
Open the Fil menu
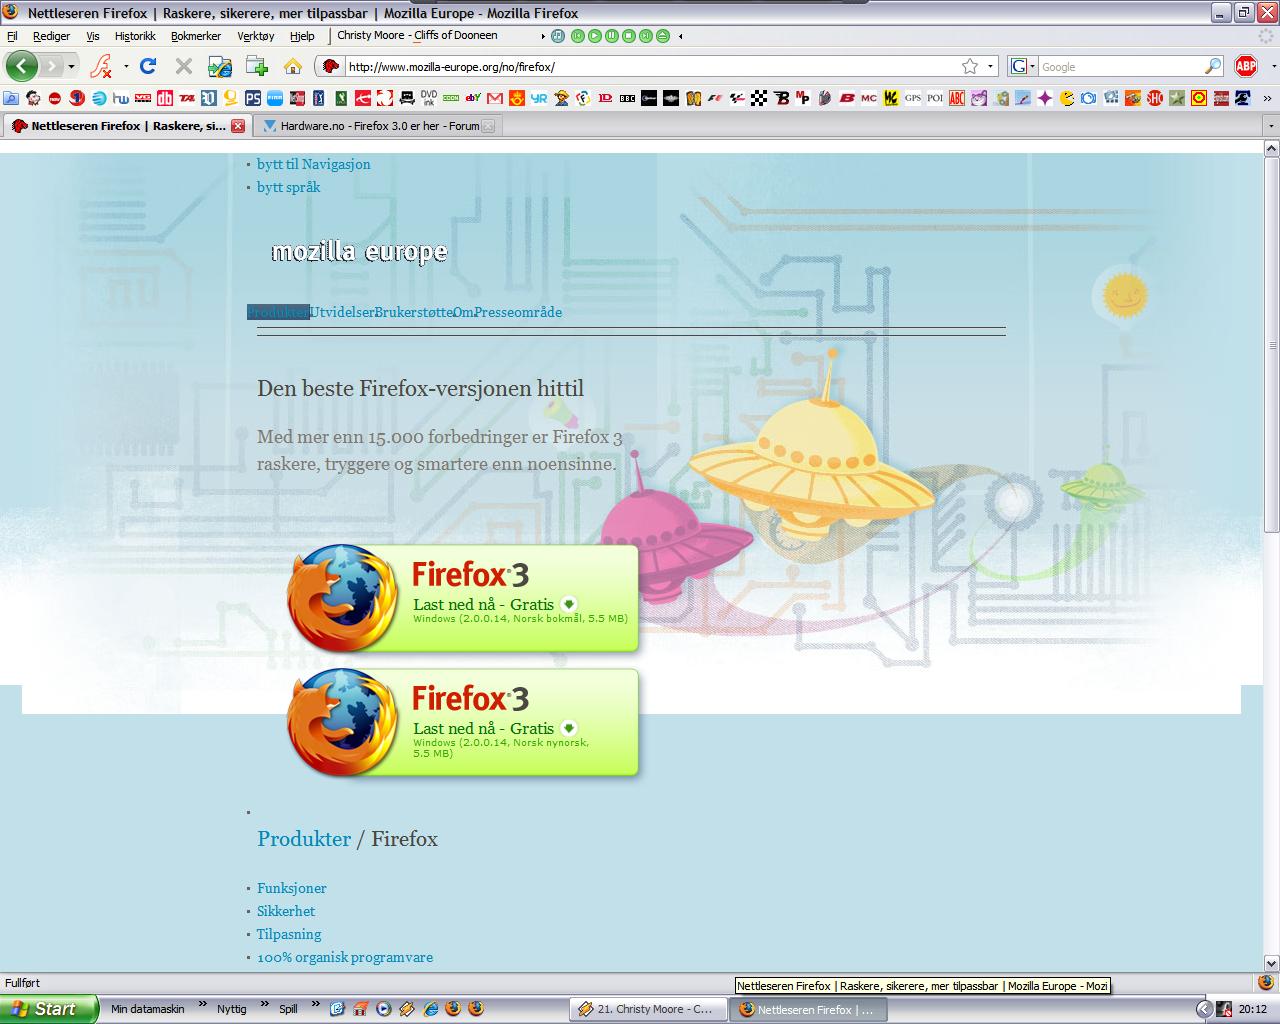12,36
